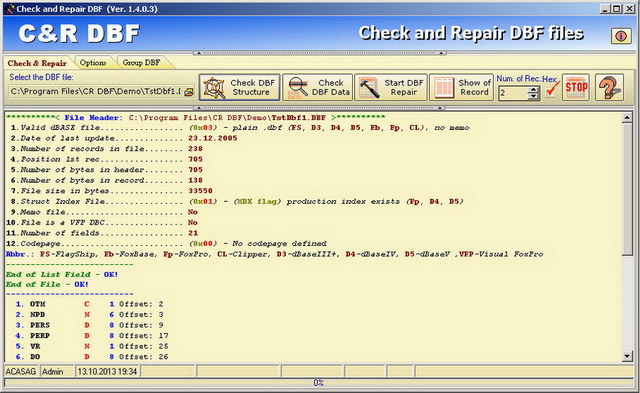The image size is (640, 393).
Task: Click the 'Memo file' line
Action: point(104,212)
